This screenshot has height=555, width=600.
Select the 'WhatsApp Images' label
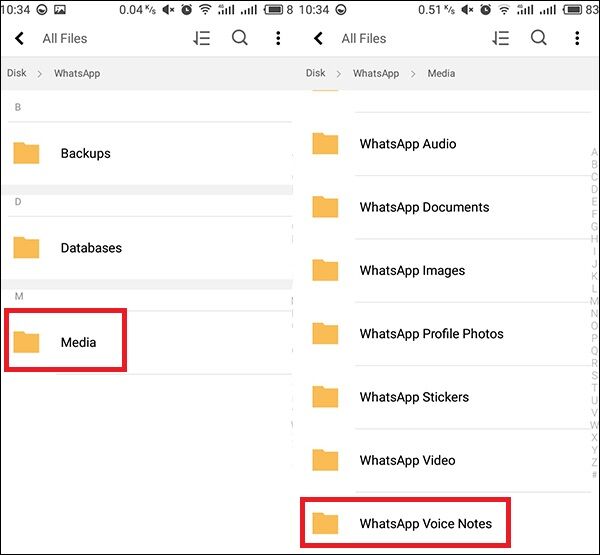[x=412, y=271]
